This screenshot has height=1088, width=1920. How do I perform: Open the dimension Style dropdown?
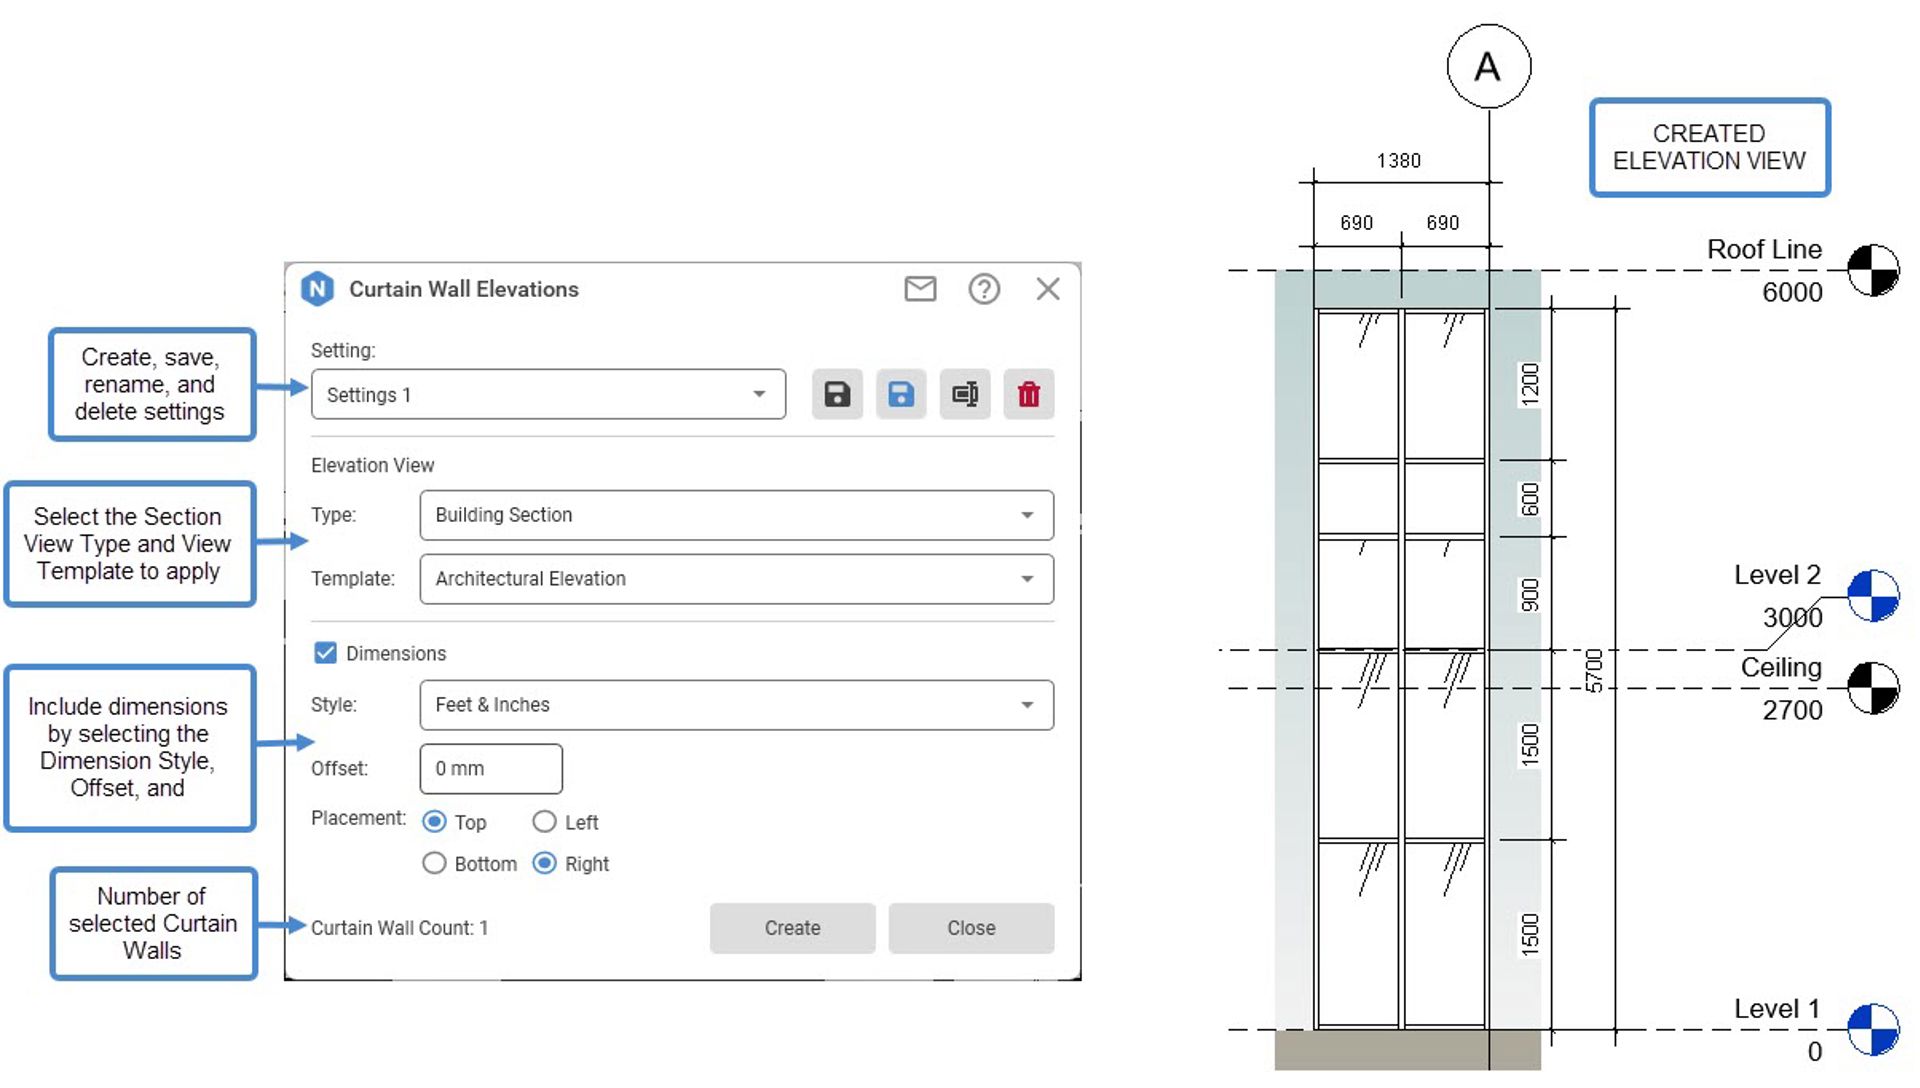point(737,704)
